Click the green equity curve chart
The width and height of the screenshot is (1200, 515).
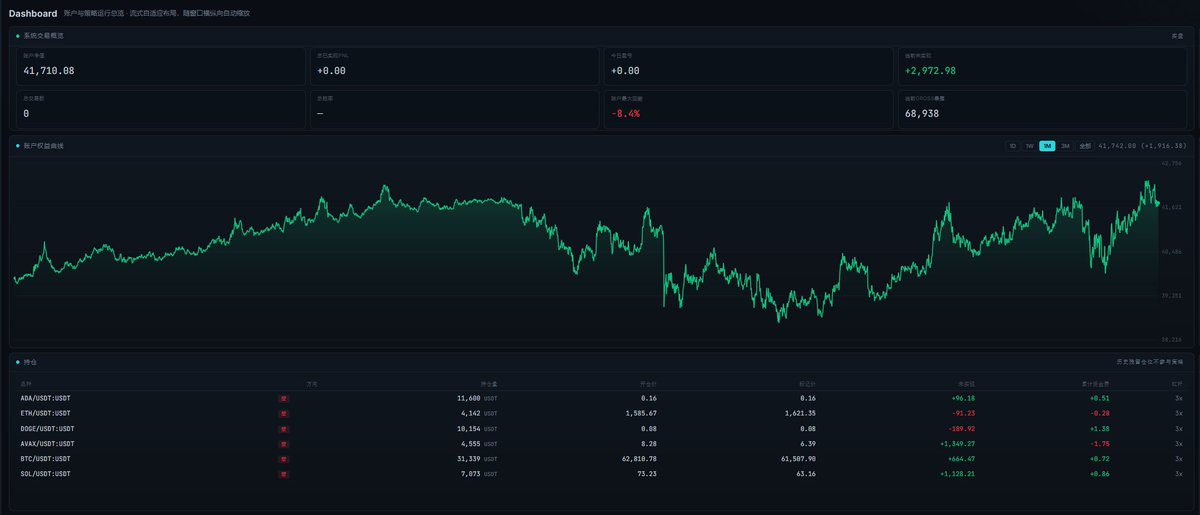point(585,250)
